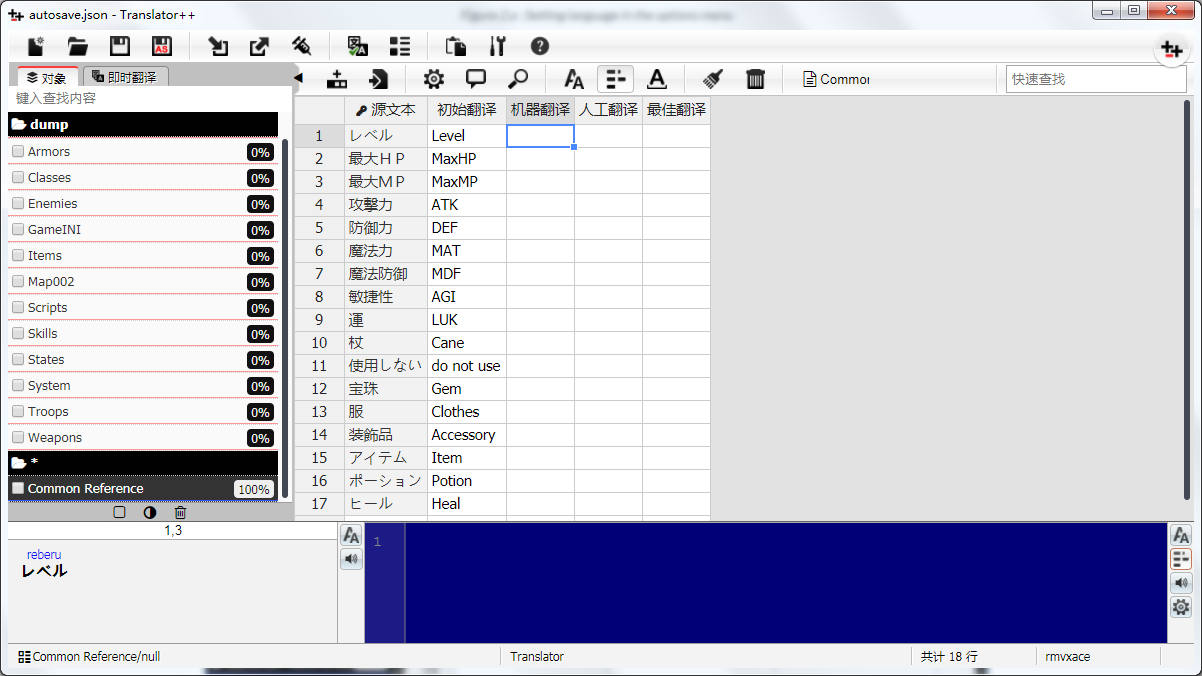Click the export arrow icon
The image size is (1202, 676).
pyautogui.click(x=259, y=46)
